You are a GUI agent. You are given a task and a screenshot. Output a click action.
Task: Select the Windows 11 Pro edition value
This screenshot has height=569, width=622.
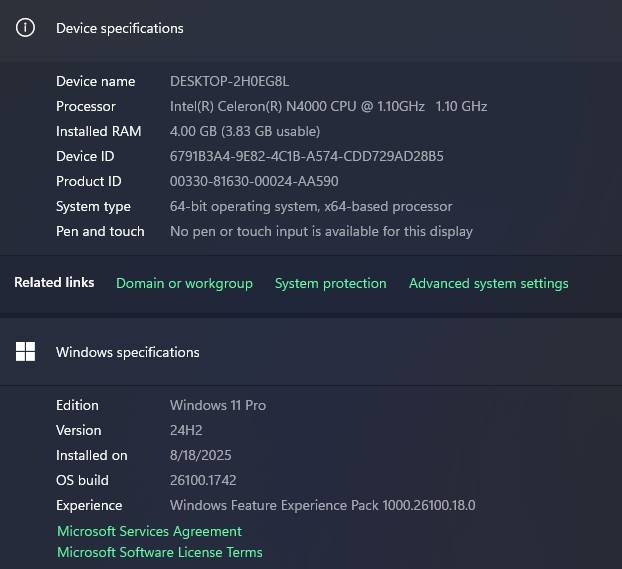(x=218, y=405)
